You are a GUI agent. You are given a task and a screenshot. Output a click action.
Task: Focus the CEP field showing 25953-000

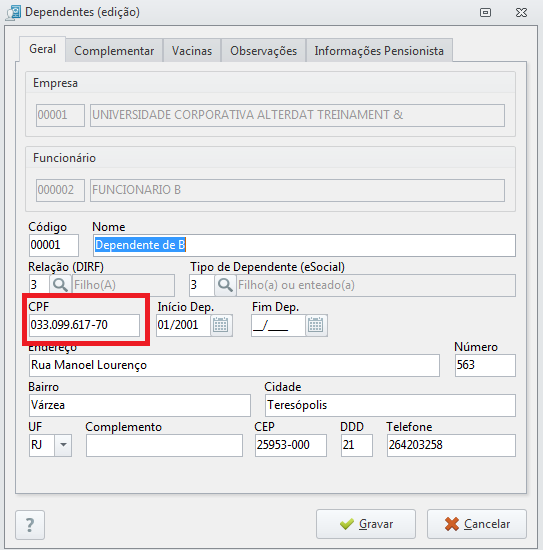[291, 445]
